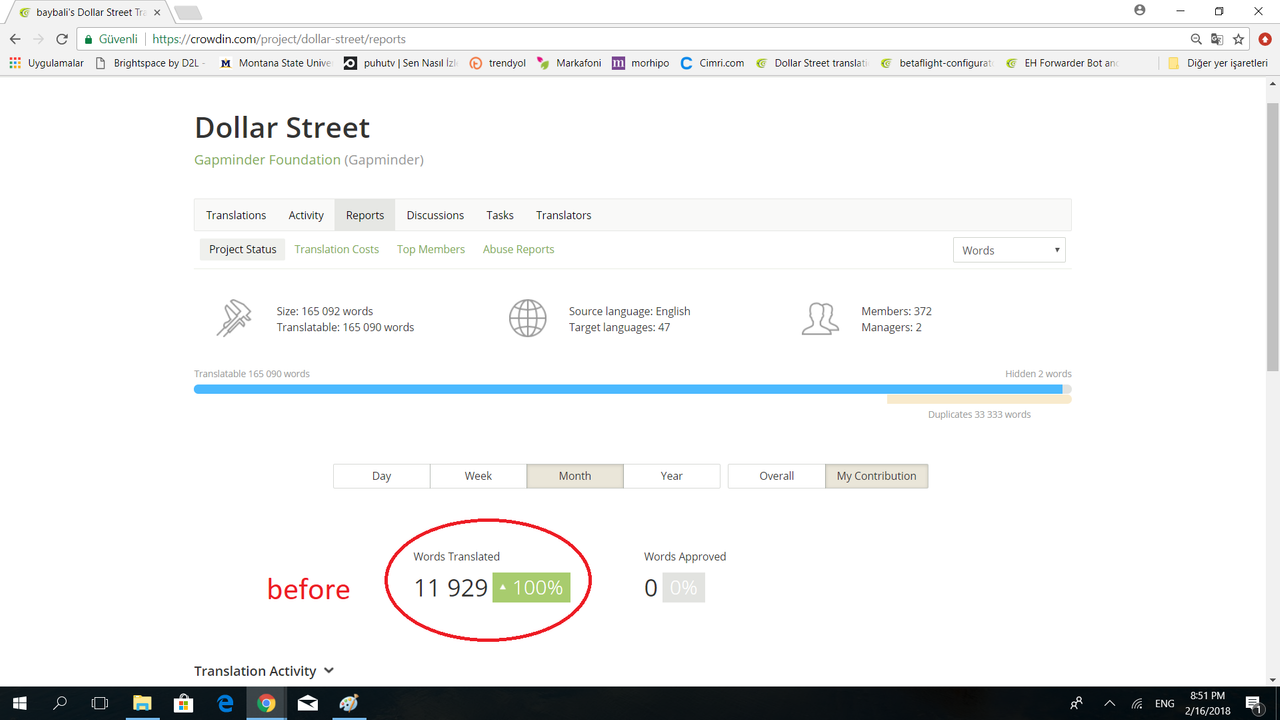Image resolution: width=1280 pixels, height=720 pixels.
Task: Follow the Gapminder Foundation link
Action: tap(267, 160)
